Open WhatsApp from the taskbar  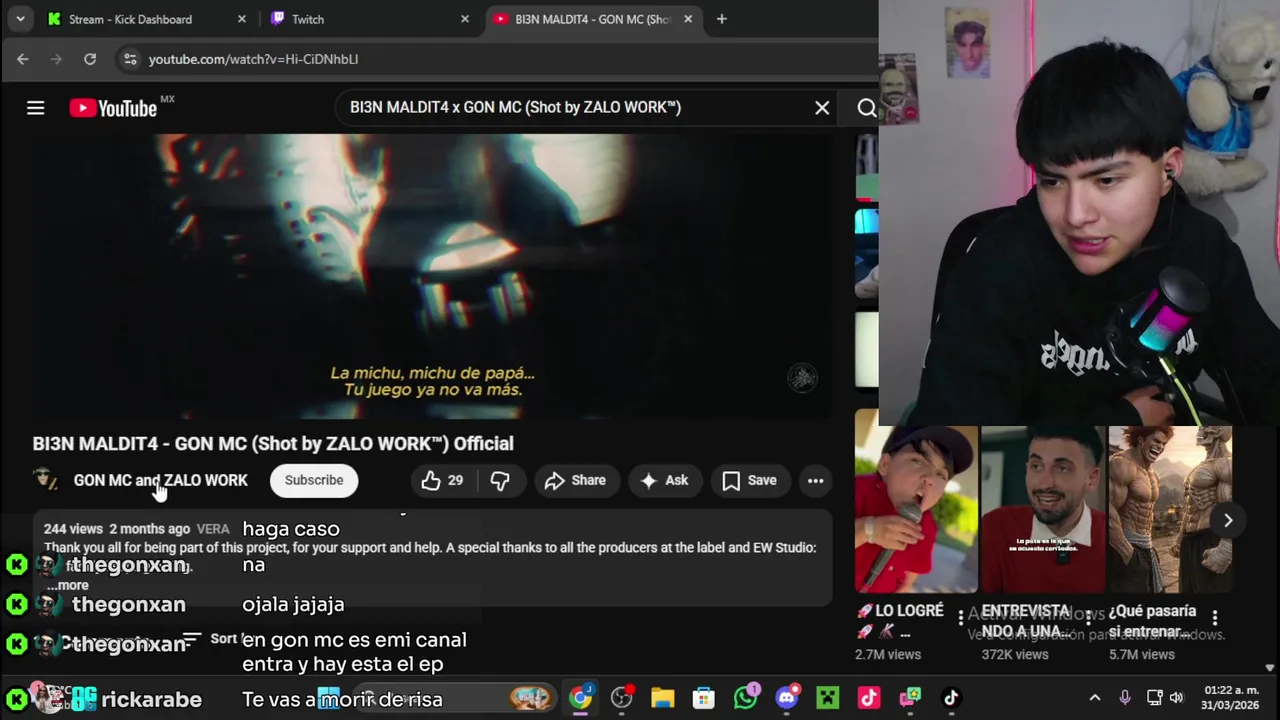point(746,698)
